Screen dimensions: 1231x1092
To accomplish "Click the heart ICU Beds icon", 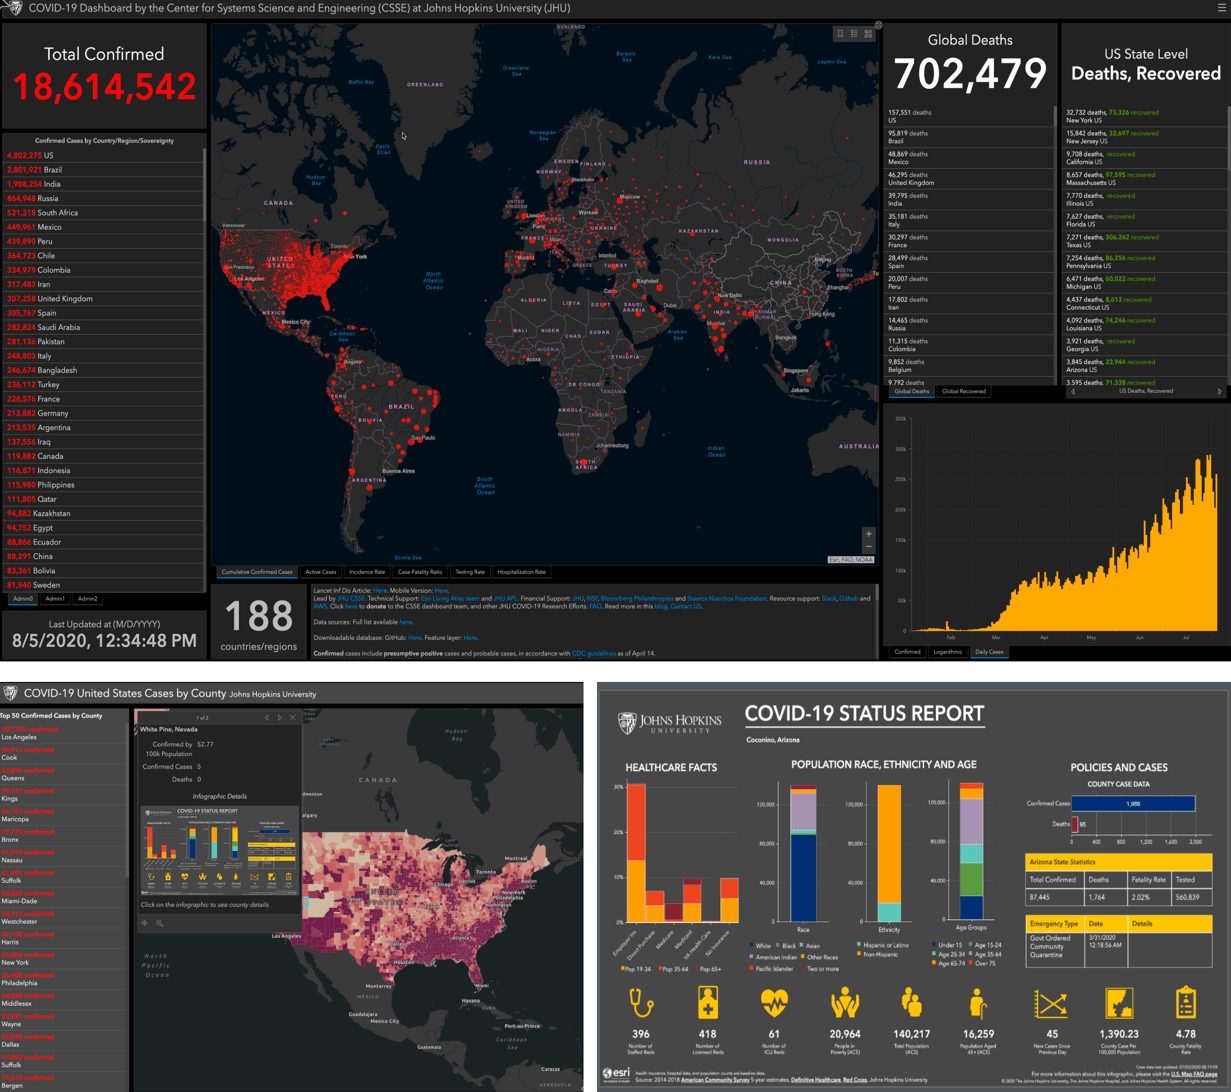I will coord(775,1004).
